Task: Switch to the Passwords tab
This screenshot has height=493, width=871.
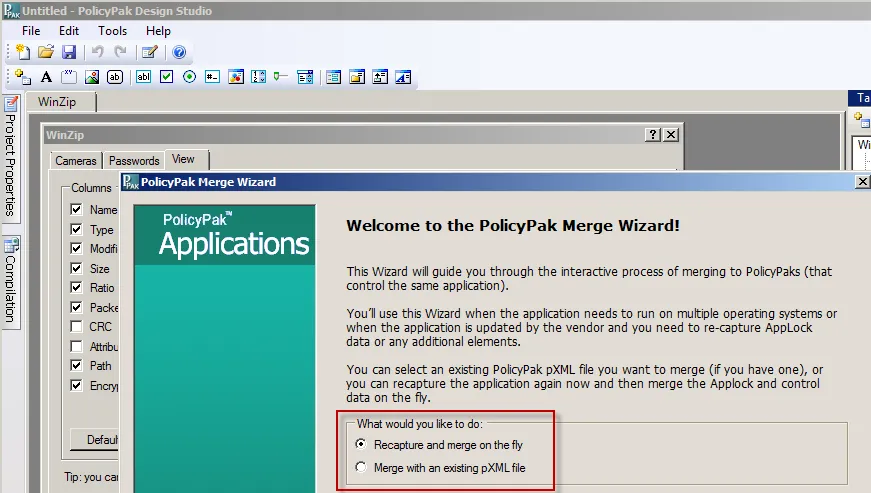Action: (134, 160)
